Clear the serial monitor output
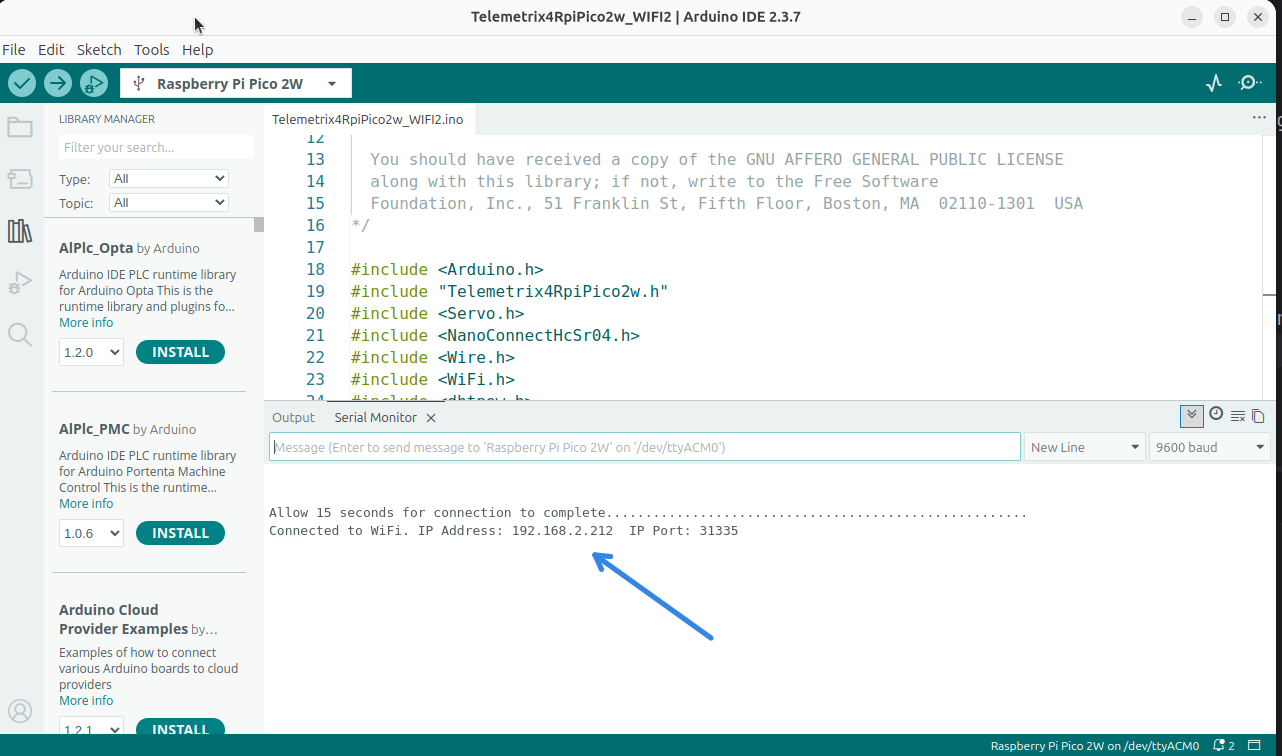This screenshot has height=756, width=1282. (1238, 416)
